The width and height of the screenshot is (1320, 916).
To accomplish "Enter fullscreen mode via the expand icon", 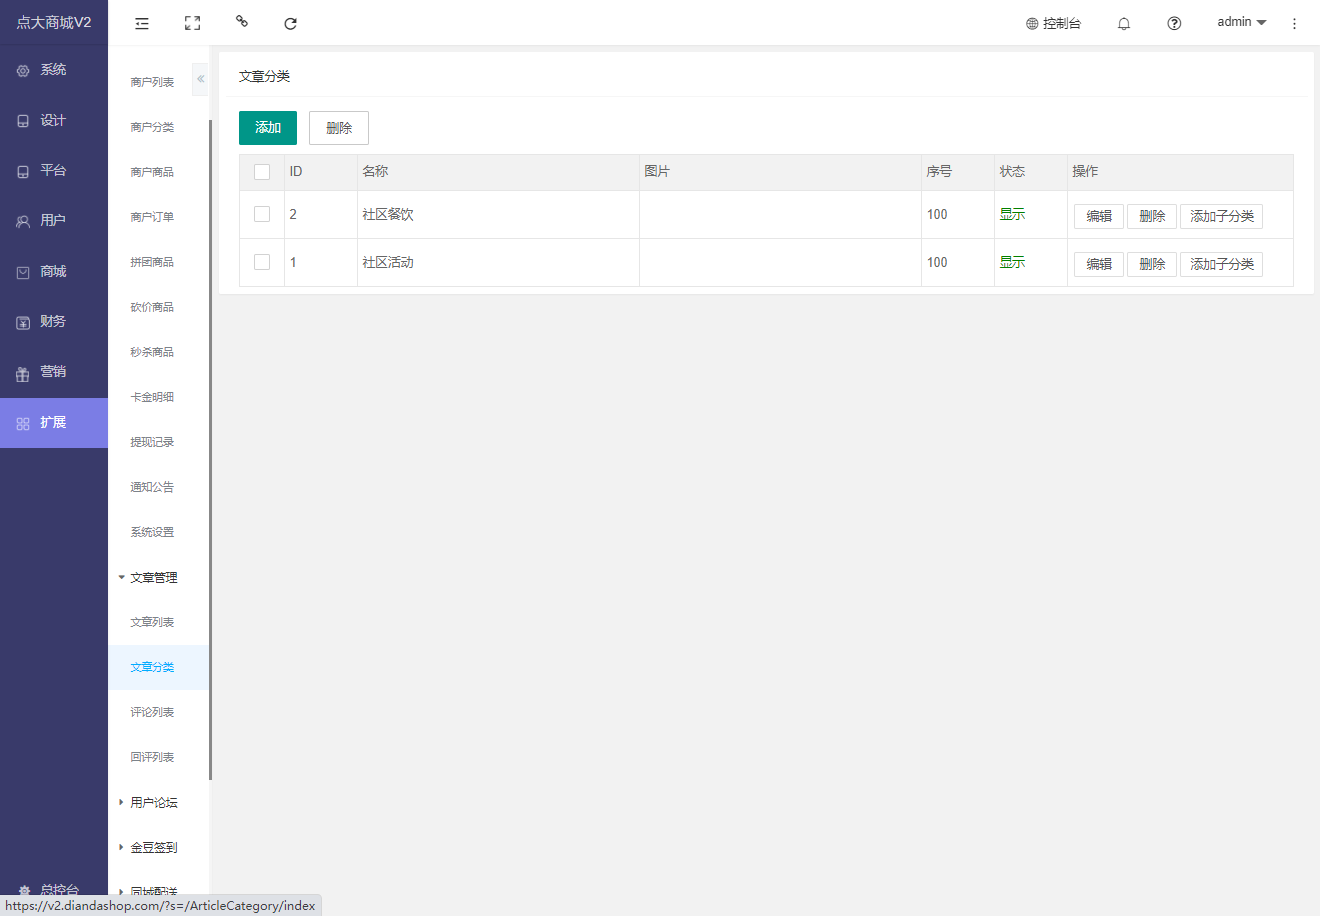I will point(192,23).
